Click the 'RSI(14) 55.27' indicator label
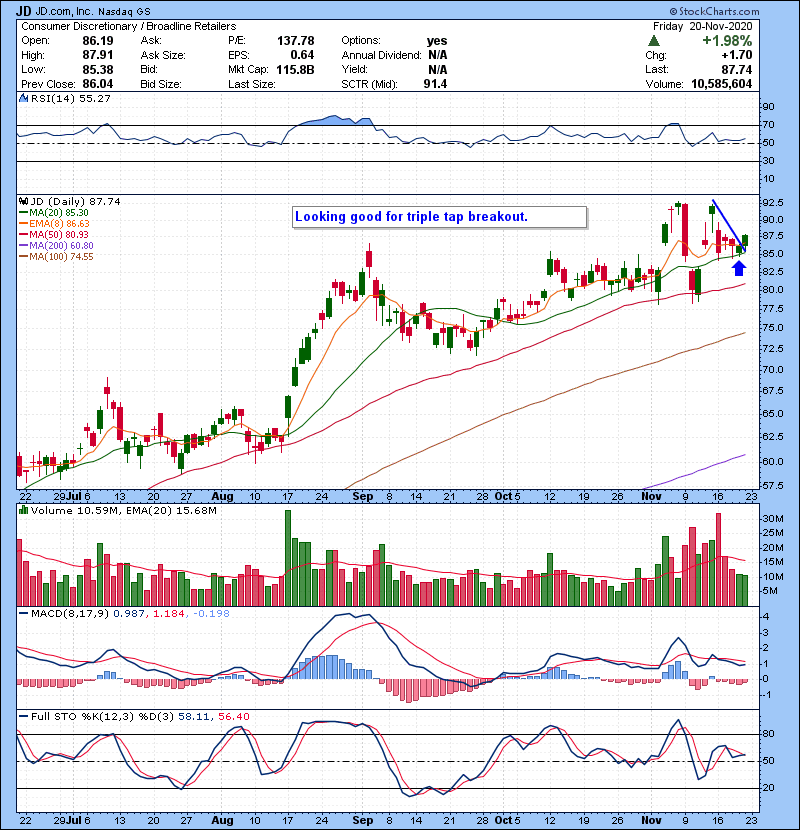The image size is (800, 830). click(x=70, y=98)
